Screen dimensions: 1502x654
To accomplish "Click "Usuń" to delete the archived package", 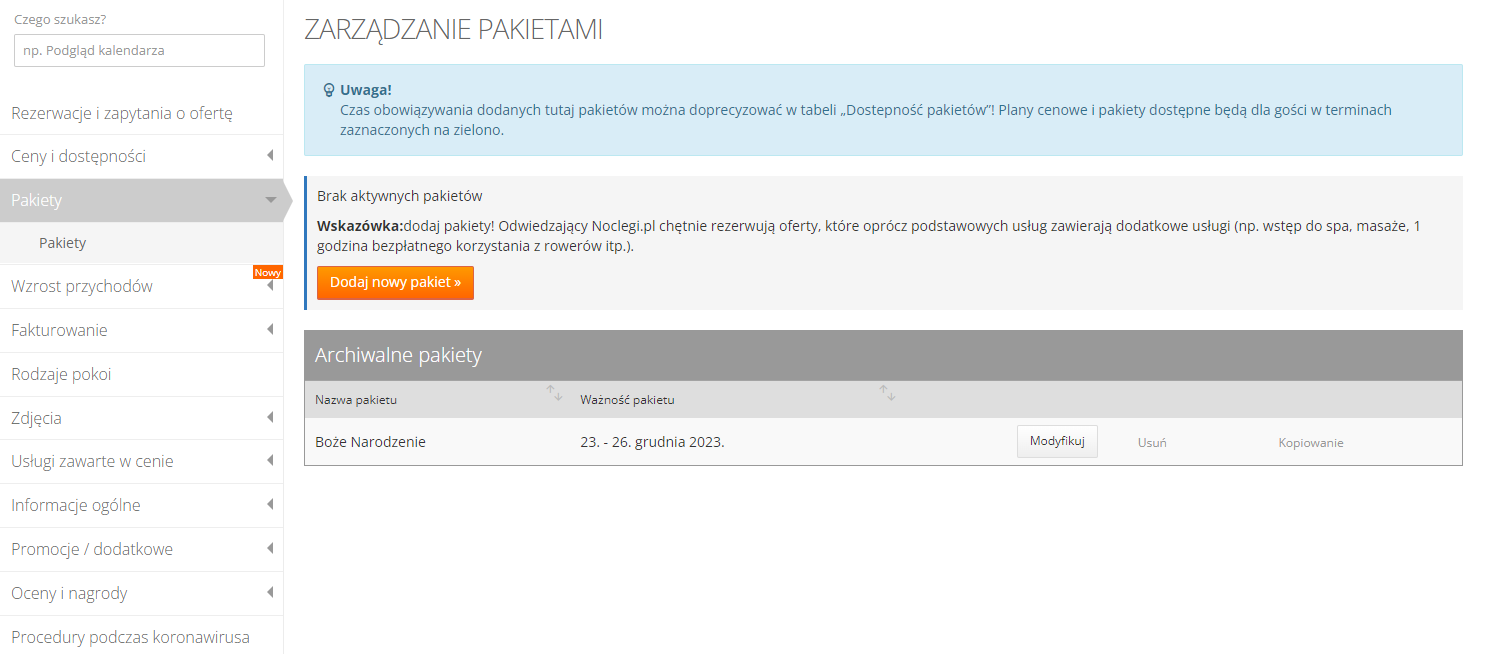I will click(1151, 441).
